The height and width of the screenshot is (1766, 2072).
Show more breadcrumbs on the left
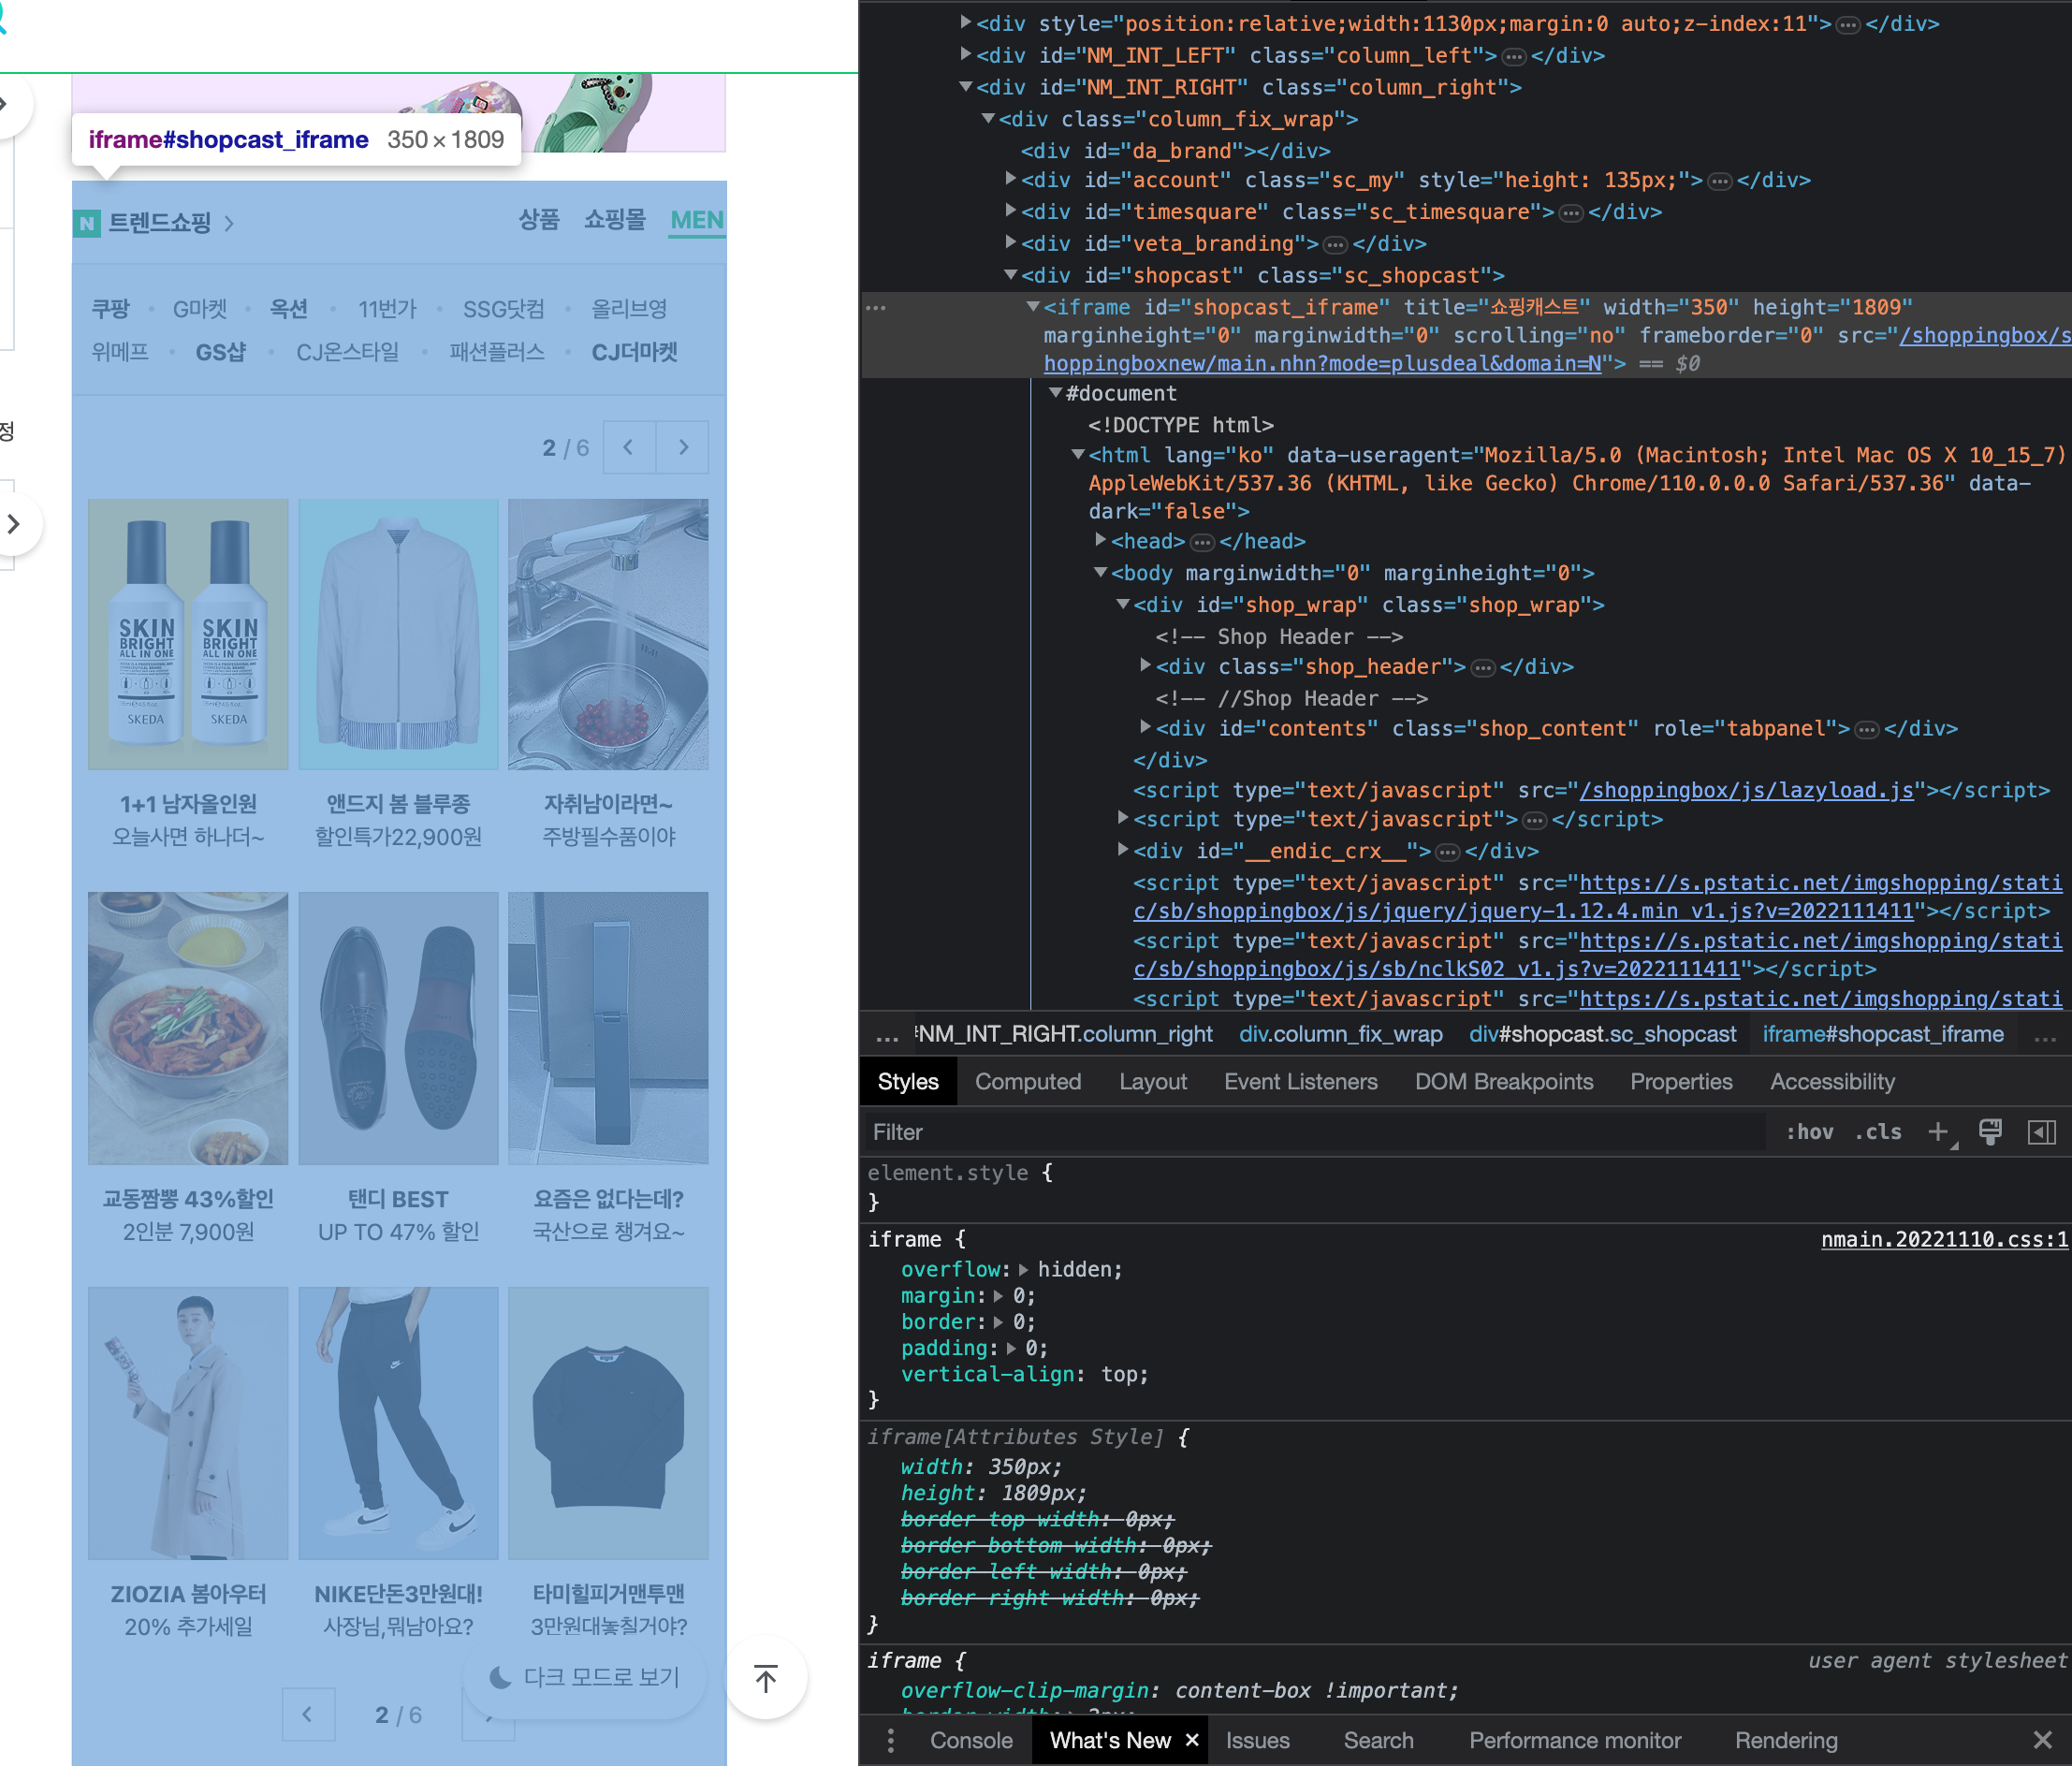pyautogui.click(x=887, y=1035)
